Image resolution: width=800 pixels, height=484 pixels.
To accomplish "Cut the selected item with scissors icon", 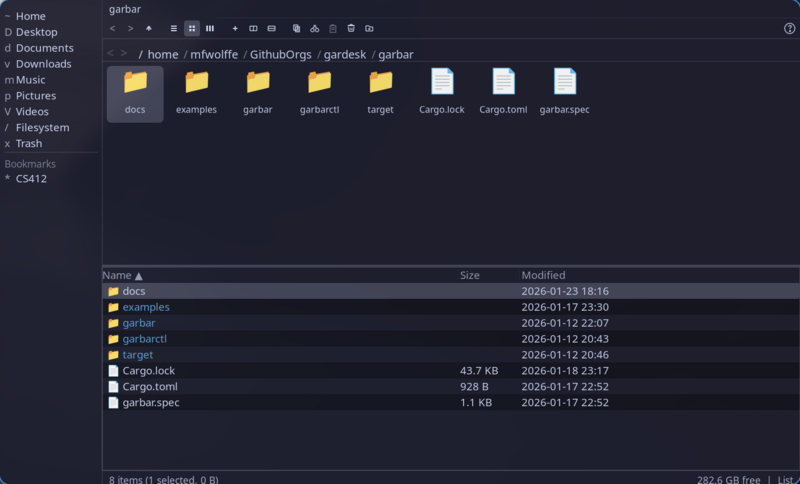I will point(315,29).
